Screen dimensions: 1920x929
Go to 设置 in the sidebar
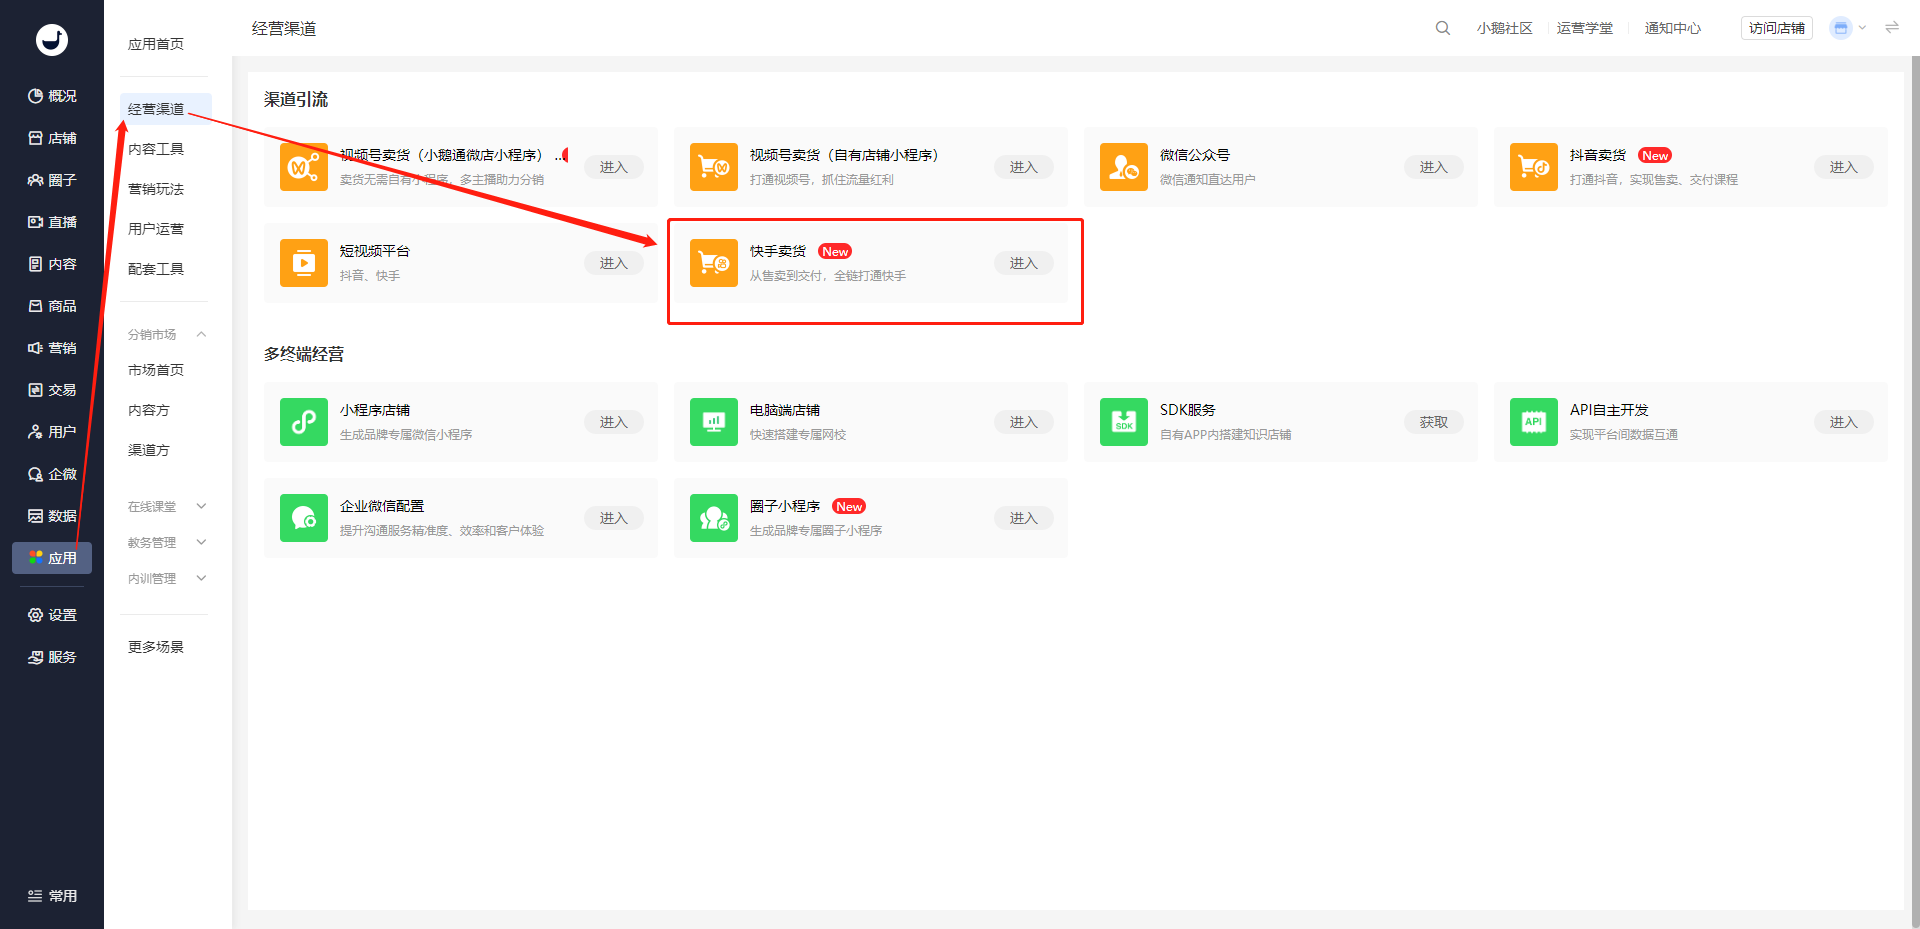[52, 615]
